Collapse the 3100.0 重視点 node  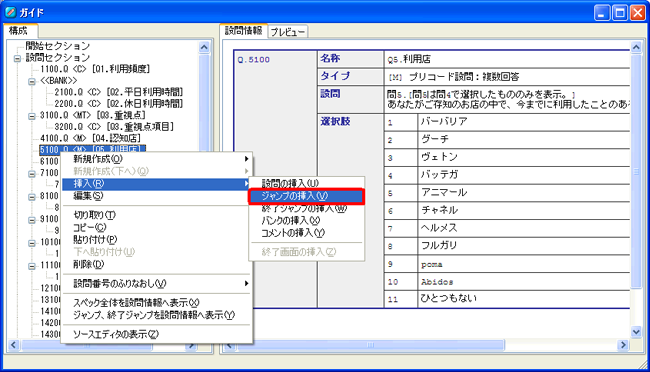click(32, 117)
